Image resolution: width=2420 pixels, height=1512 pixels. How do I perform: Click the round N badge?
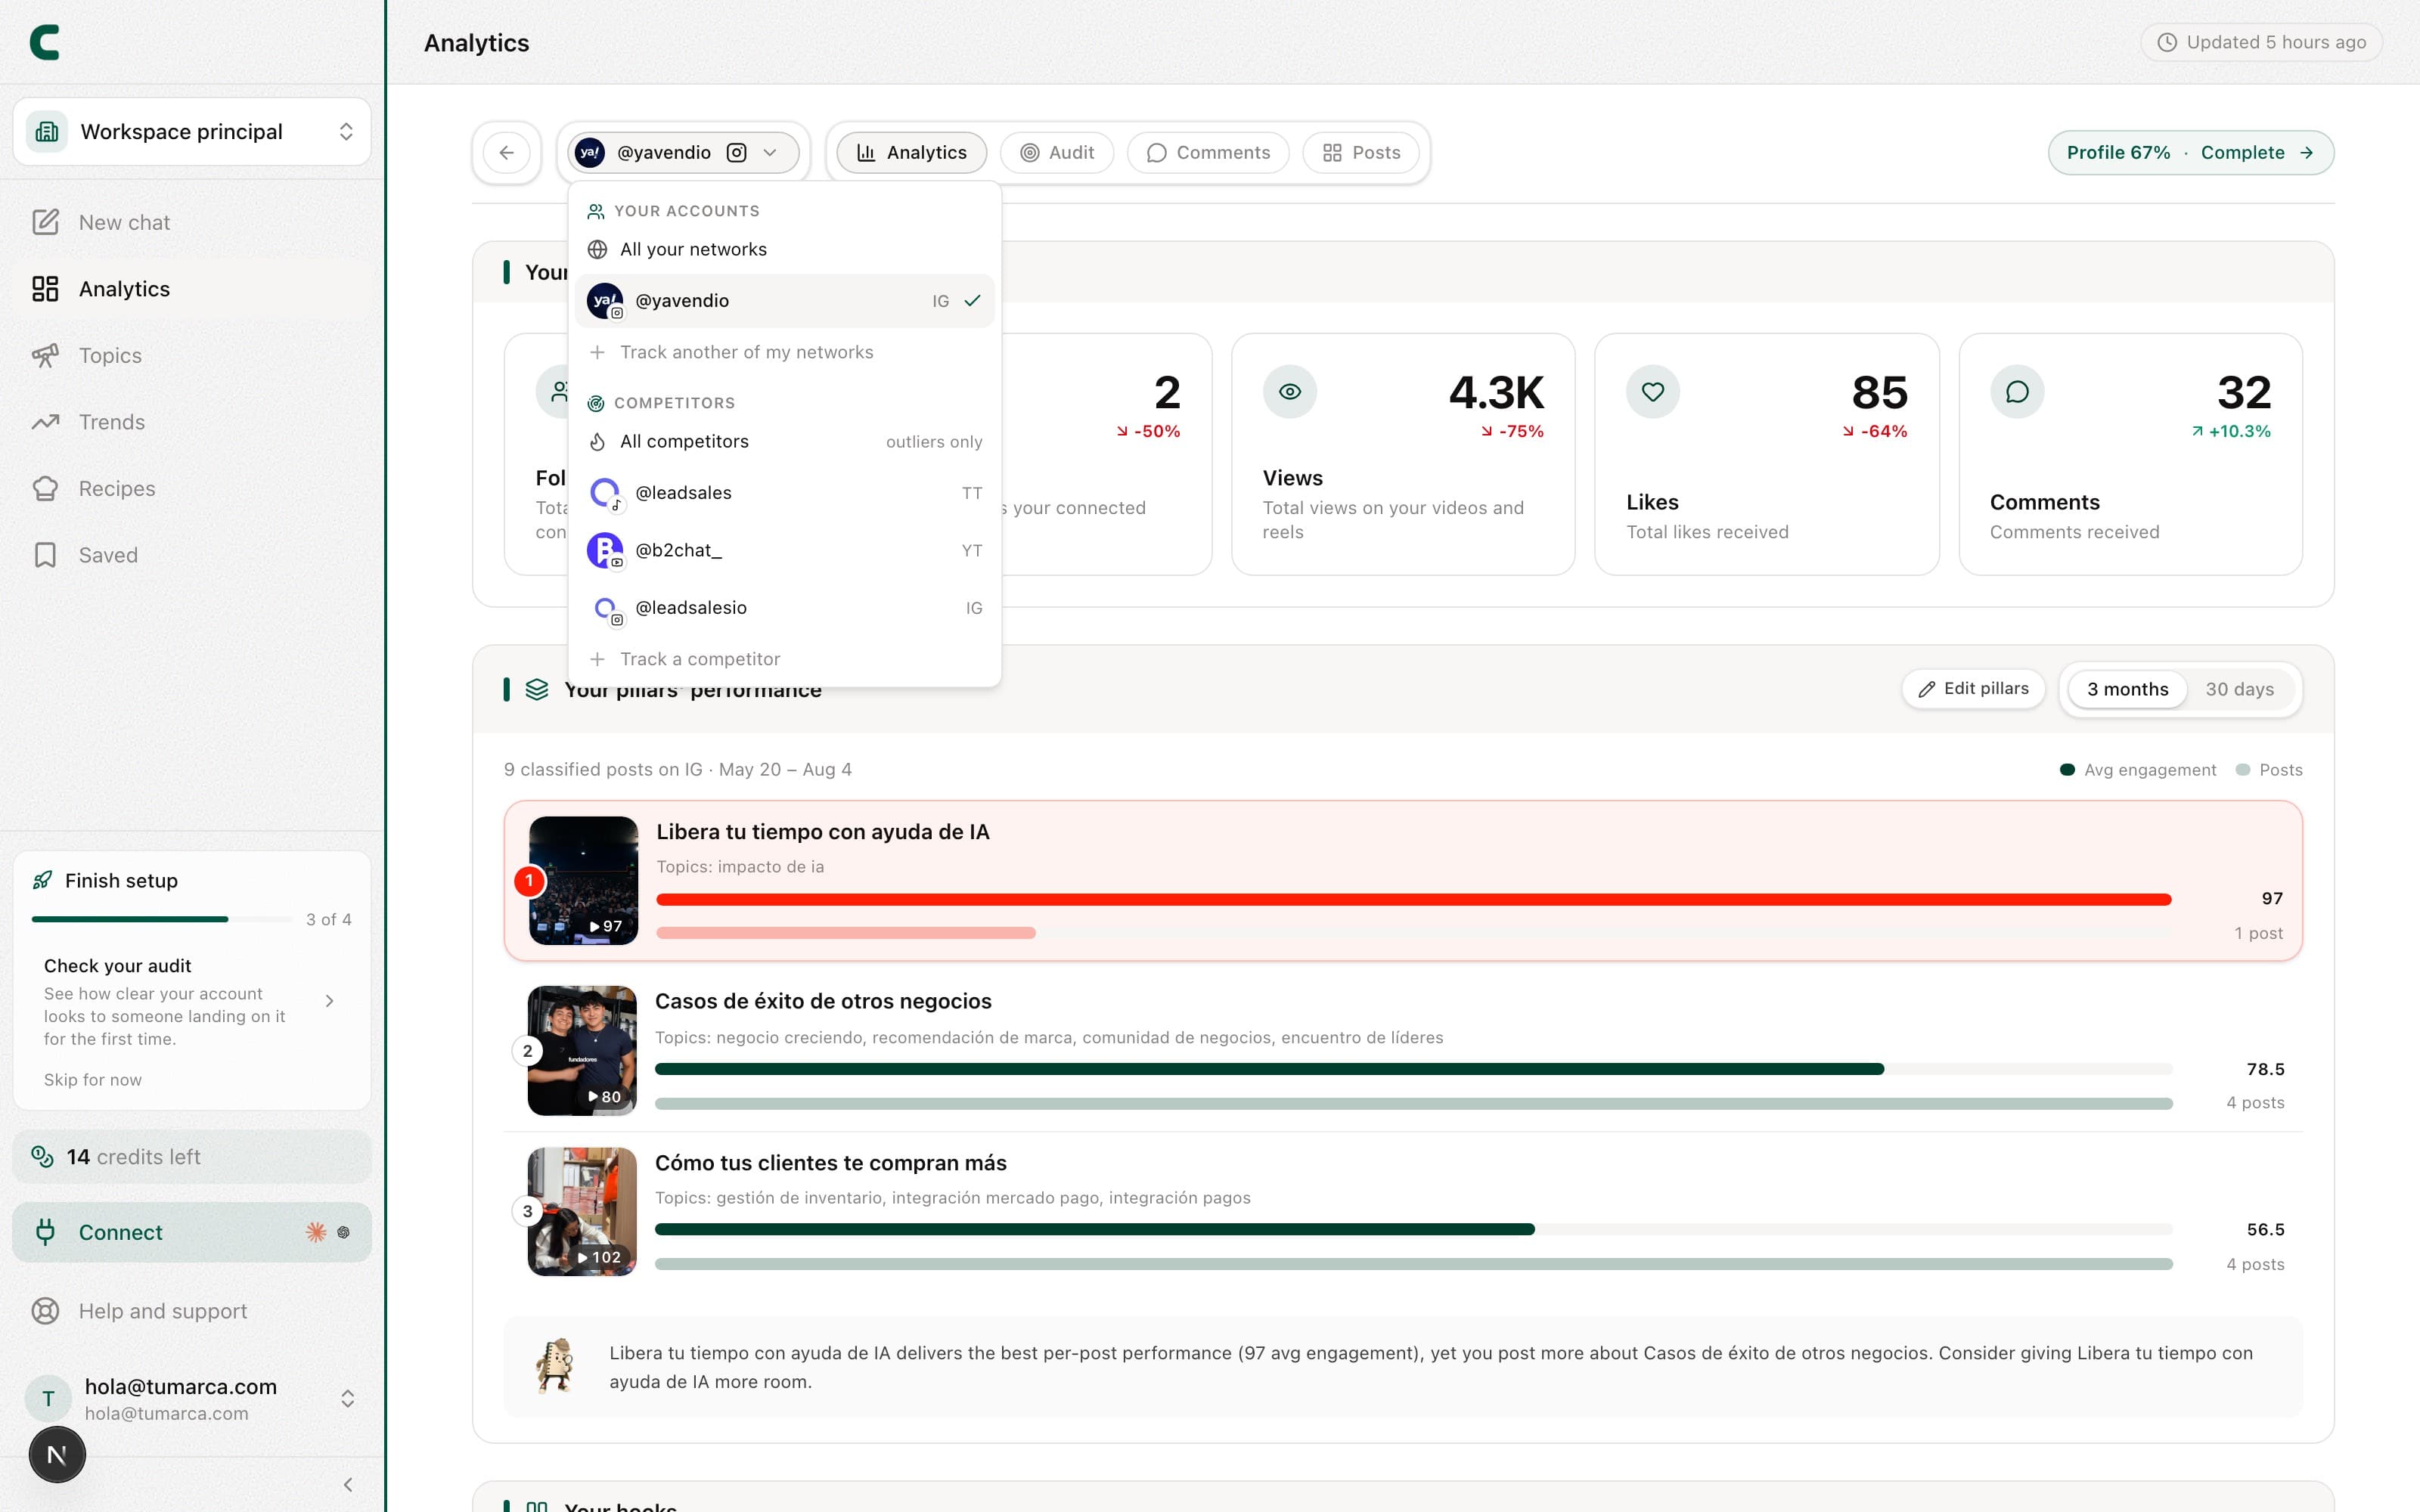coord(57,1455)
